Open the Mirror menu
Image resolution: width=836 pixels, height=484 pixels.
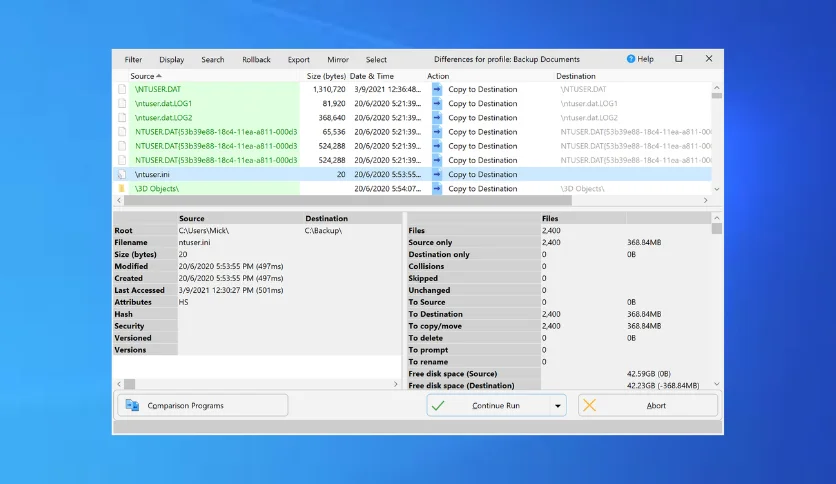[x=338, y=60]
